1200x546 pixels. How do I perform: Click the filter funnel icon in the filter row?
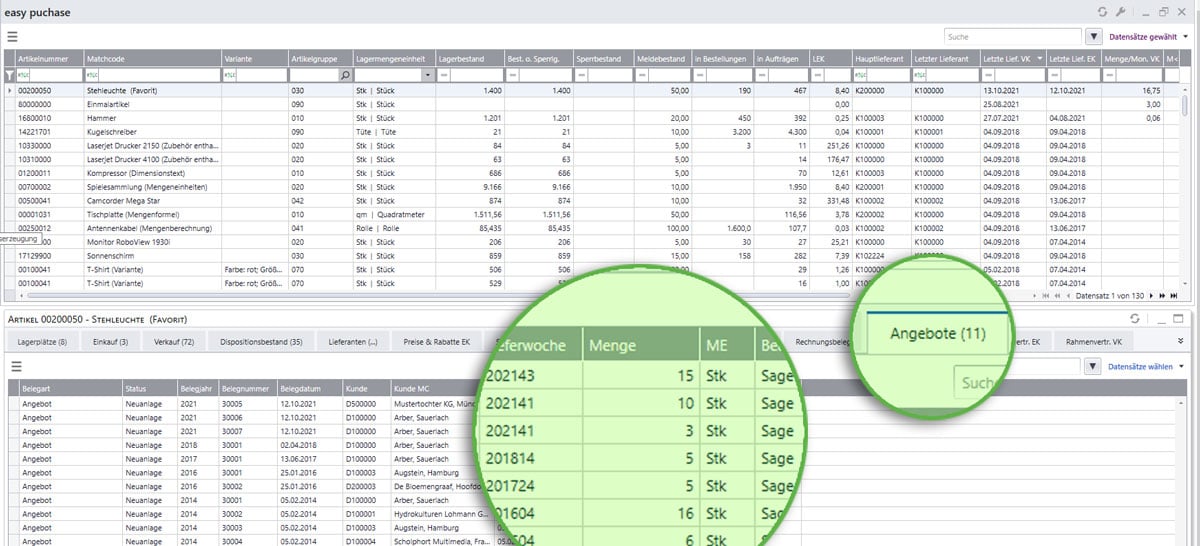coord(9,75)
